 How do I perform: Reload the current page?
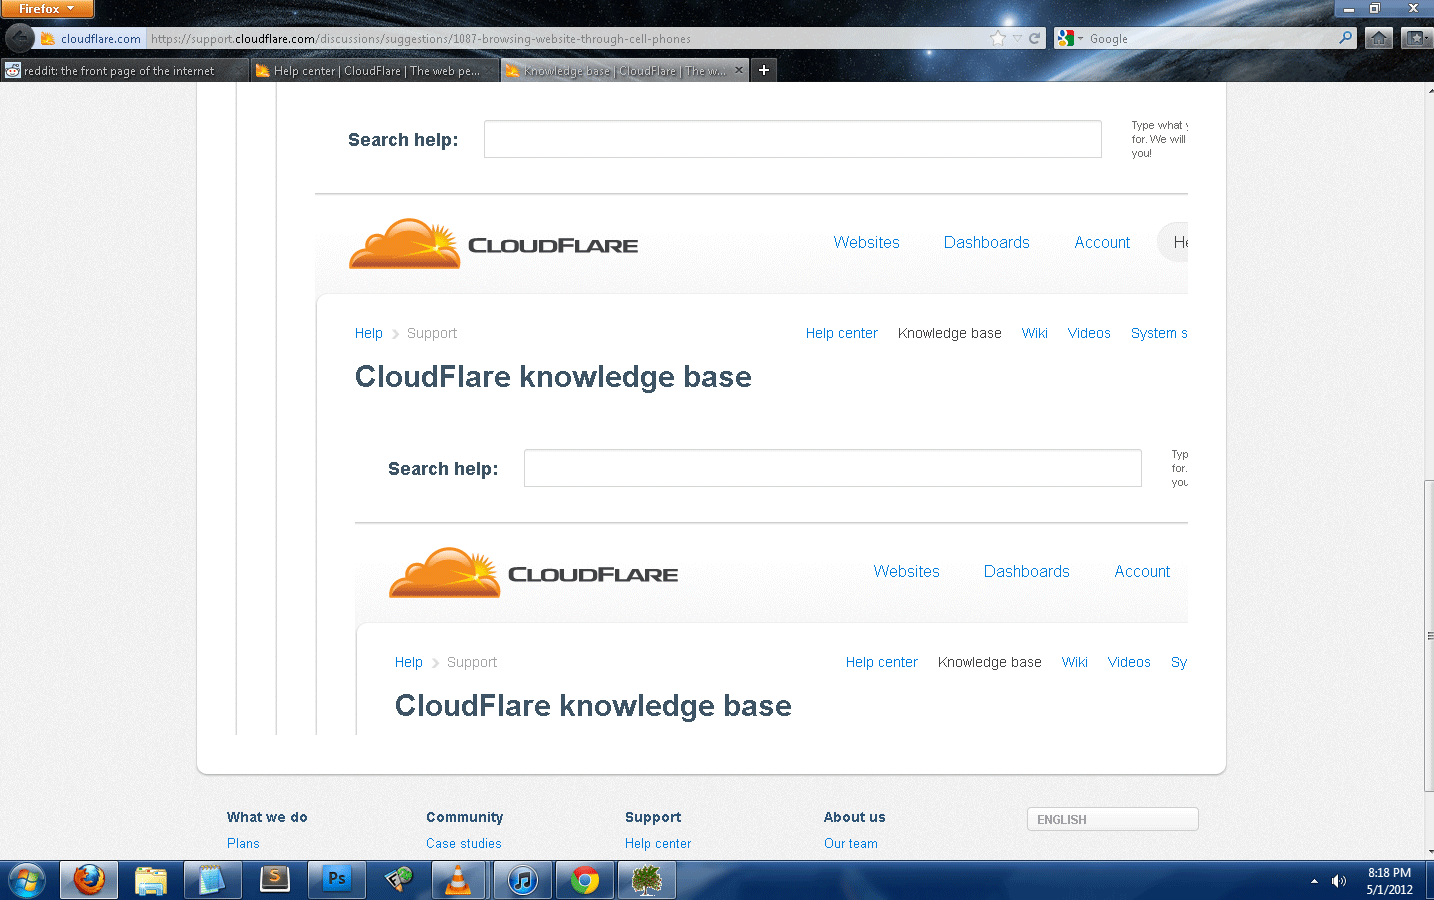click(x=1035, y=38)
